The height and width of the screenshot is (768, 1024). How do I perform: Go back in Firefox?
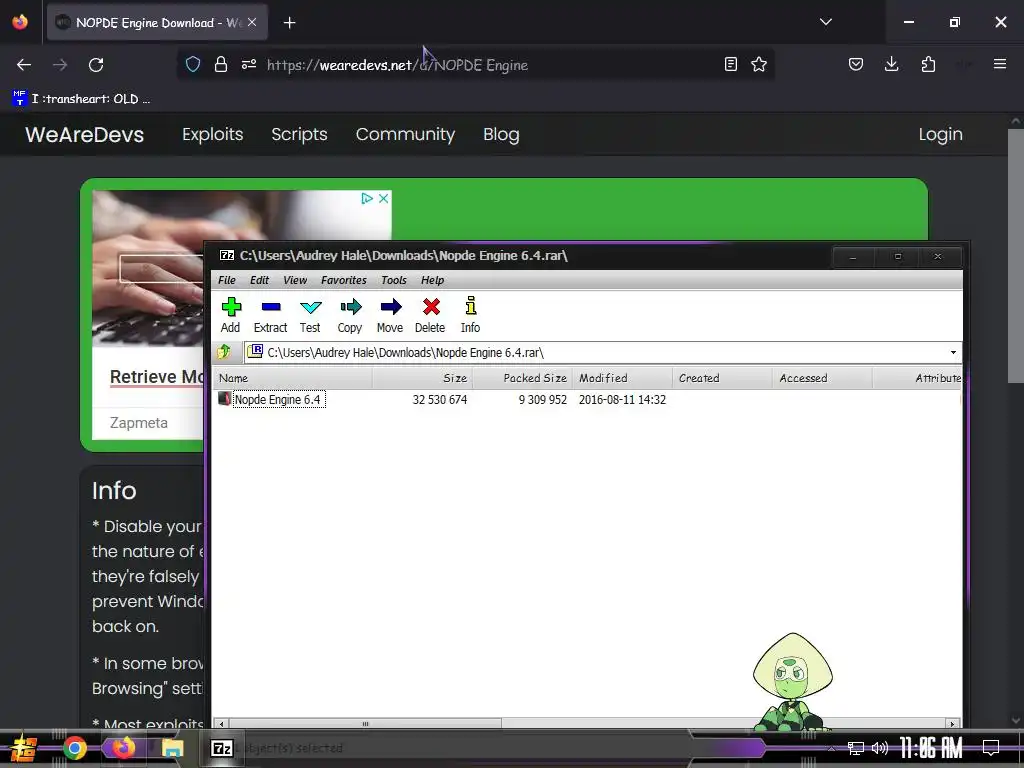(24, 65)
